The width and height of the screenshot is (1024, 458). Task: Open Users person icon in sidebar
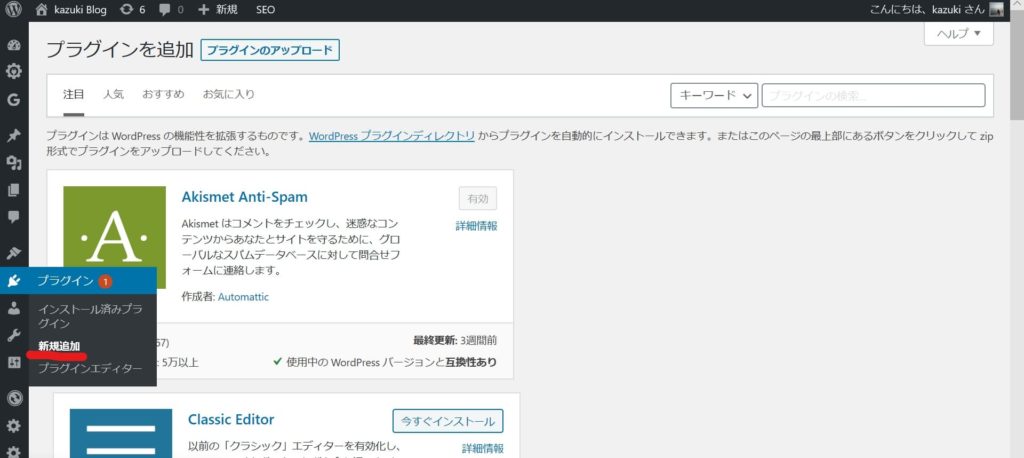tap(14, 308)
